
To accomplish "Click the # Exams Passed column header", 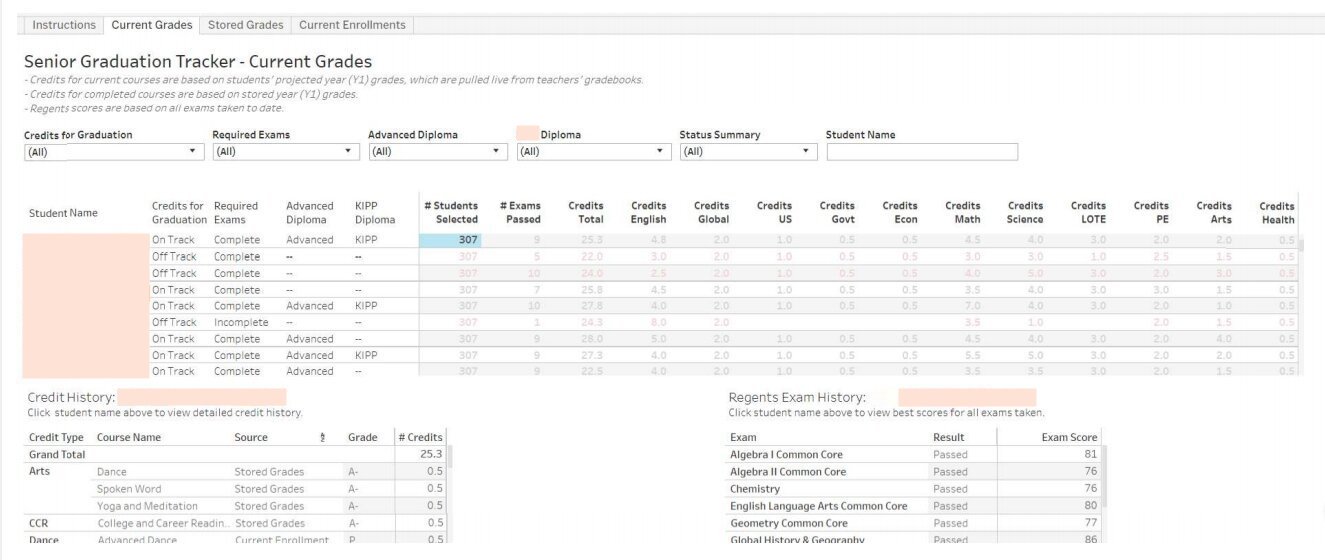I will [x=520, y=213].
